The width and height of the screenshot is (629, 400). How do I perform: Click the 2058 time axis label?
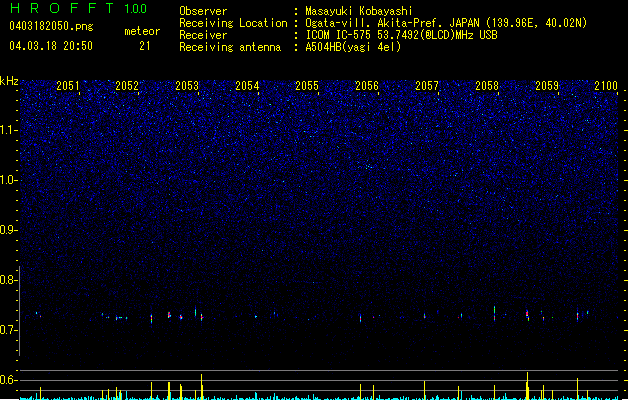487,86
